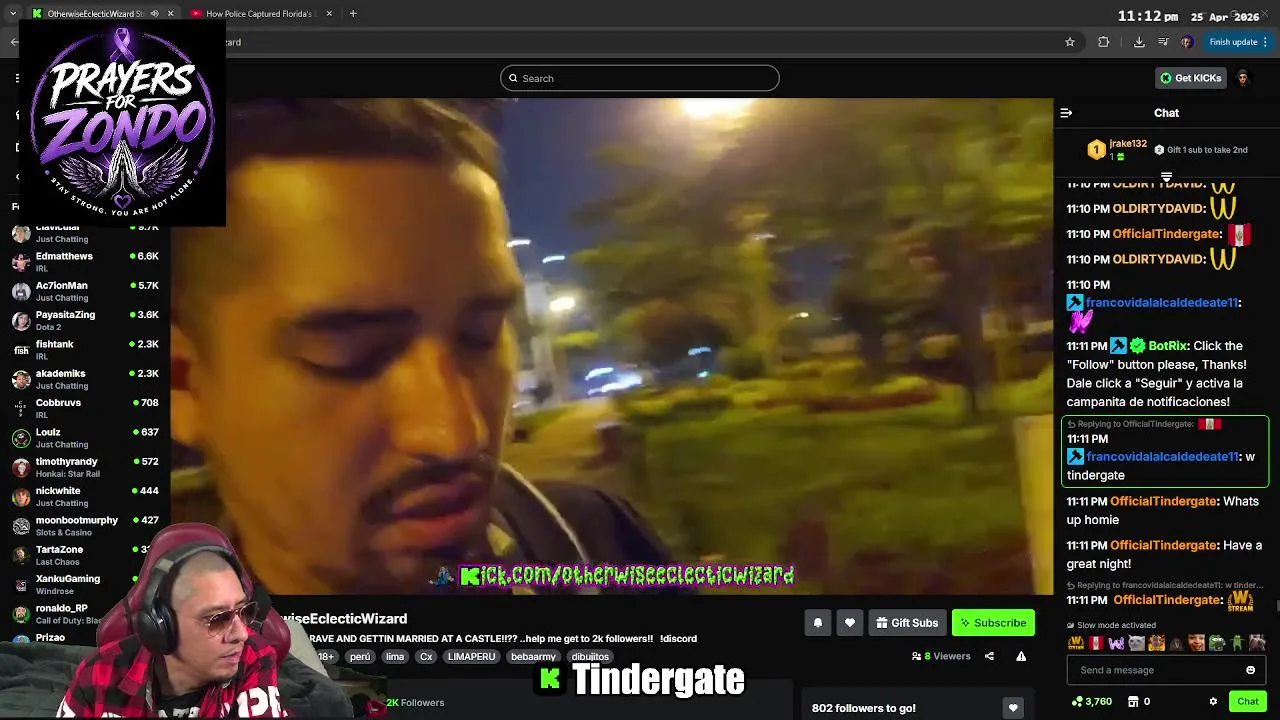1280x720 pixels.
Task: Open media controls icon in browser toolbar
Action: (x=1163, y=42)
